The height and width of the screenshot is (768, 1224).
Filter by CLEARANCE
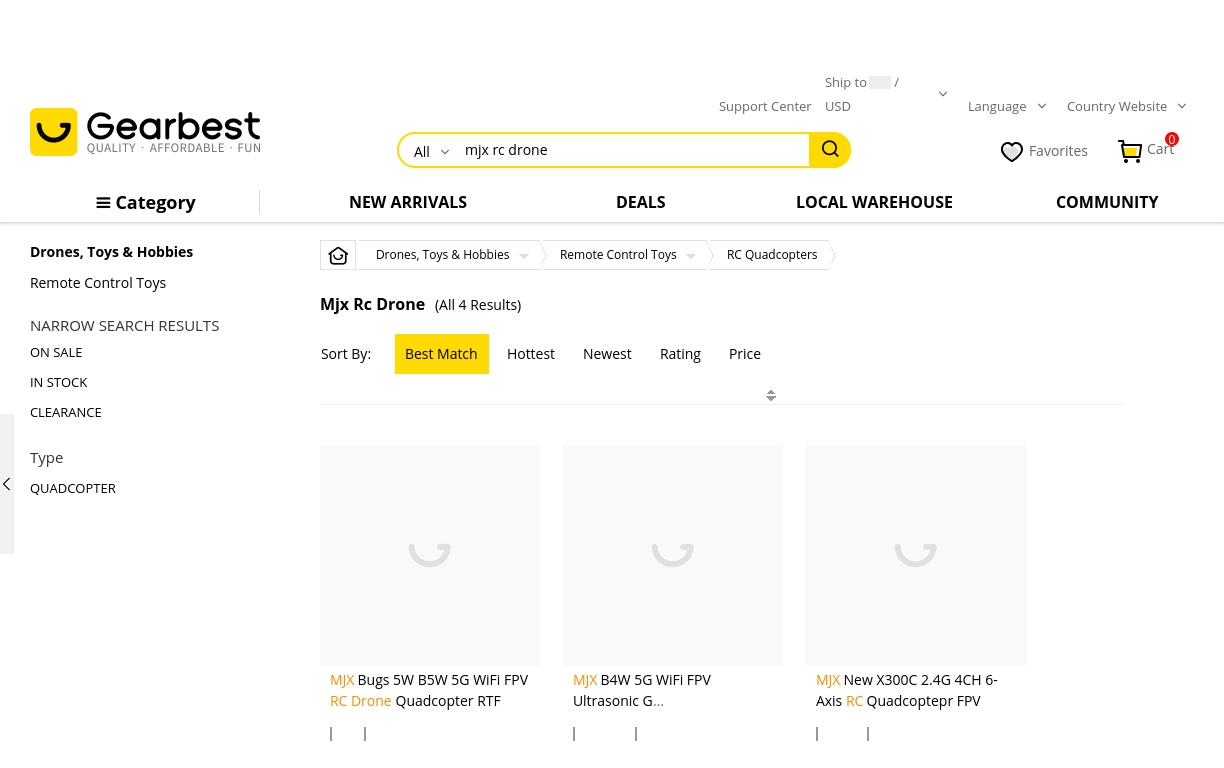pyautogui.click(x=66, y=412)
